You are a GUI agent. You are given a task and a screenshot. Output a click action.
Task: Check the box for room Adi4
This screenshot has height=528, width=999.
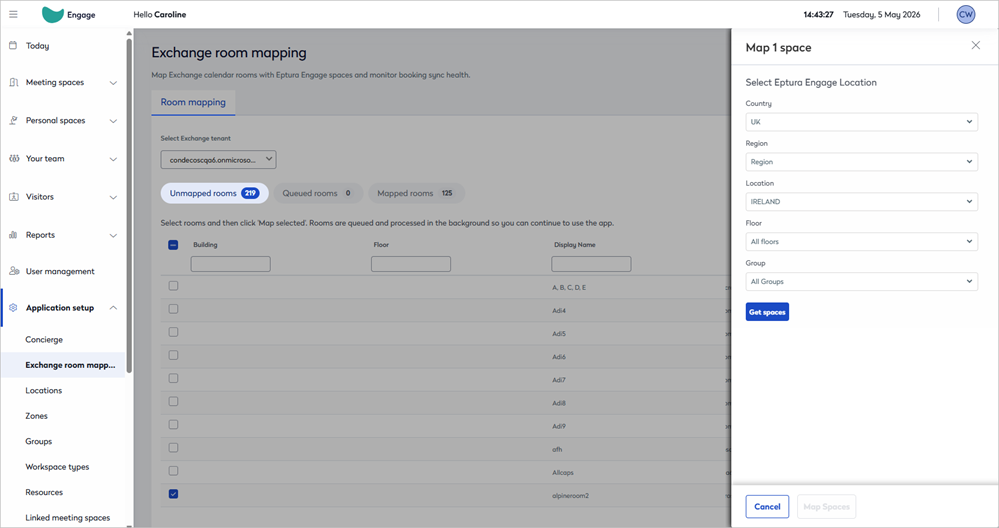point(173,309)
